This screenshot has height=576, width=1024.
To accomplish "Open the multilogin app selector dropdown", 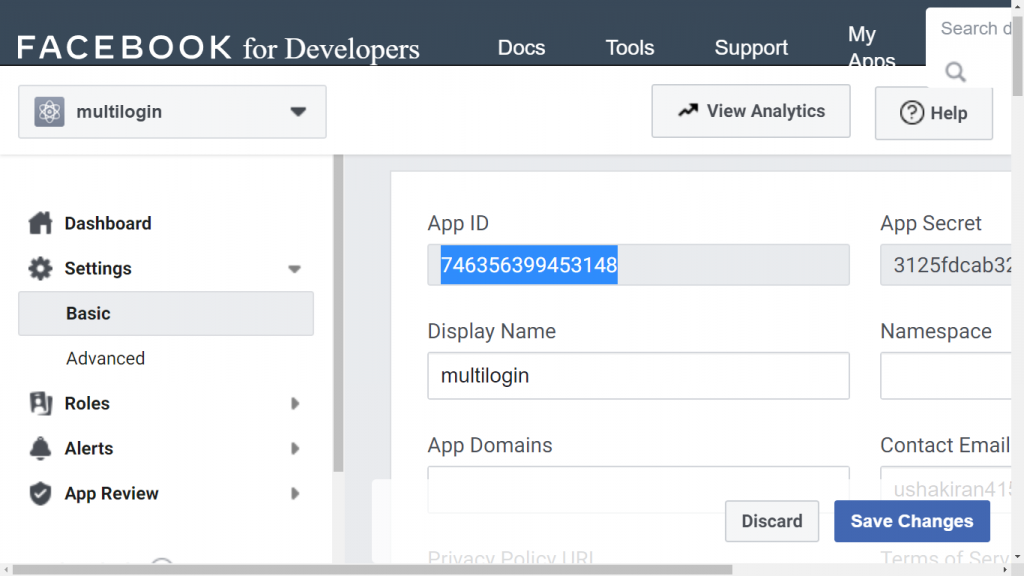I will coord(172,112).
